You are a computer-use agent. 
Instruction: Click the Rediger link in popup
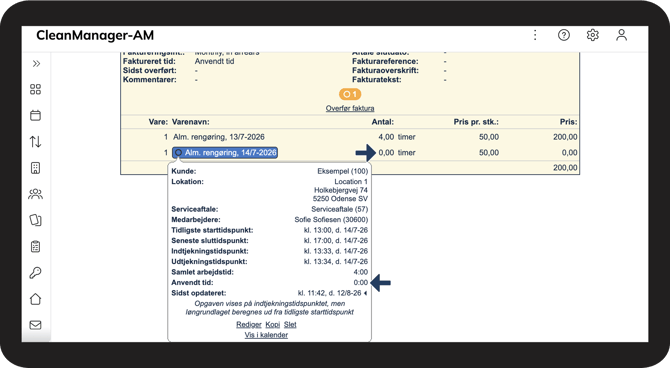pyautogui.click(x=249, y=325)
